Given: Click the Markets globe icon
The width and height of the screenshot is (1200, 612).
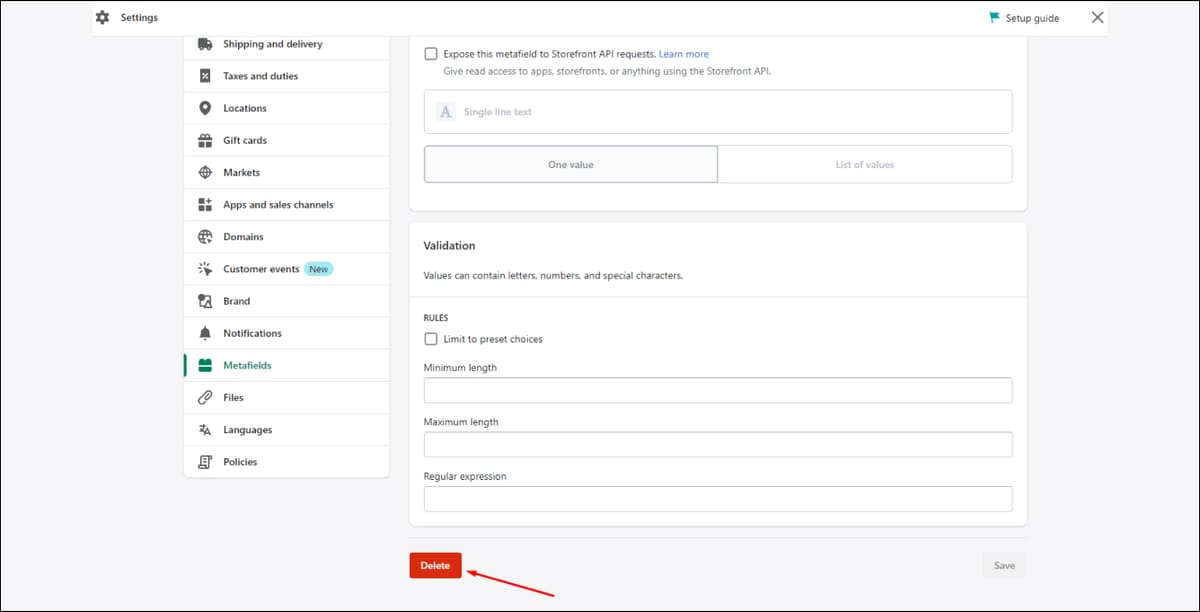Looking at the screenshot, I should [x=205, y=172].
